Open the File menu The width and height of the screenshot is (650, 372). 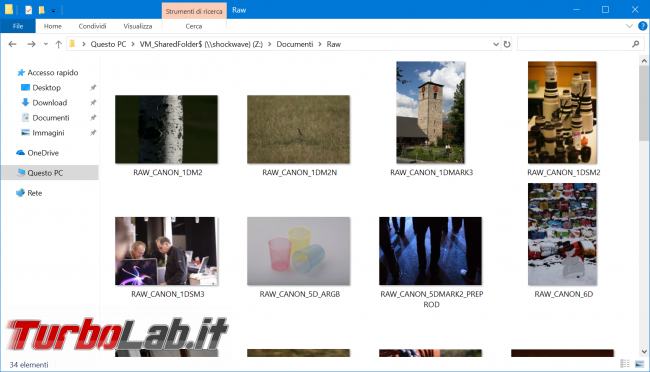click(x=18, y=26)
